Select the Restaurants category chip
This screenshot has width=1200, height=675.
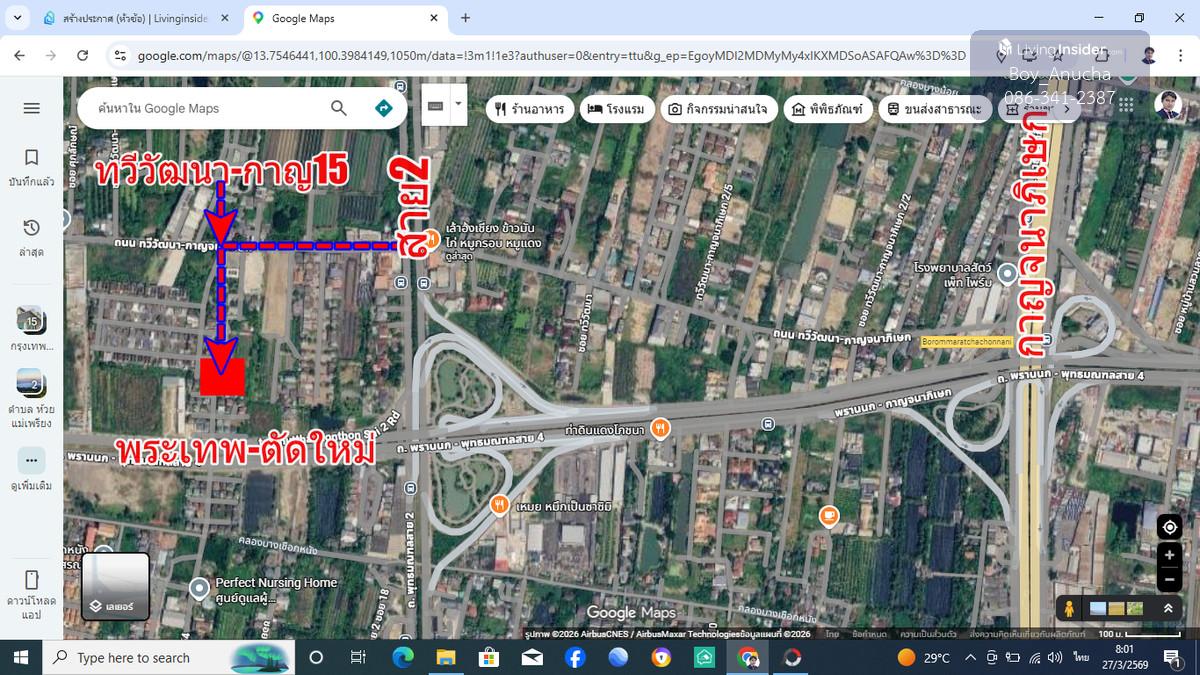[530, 109]
